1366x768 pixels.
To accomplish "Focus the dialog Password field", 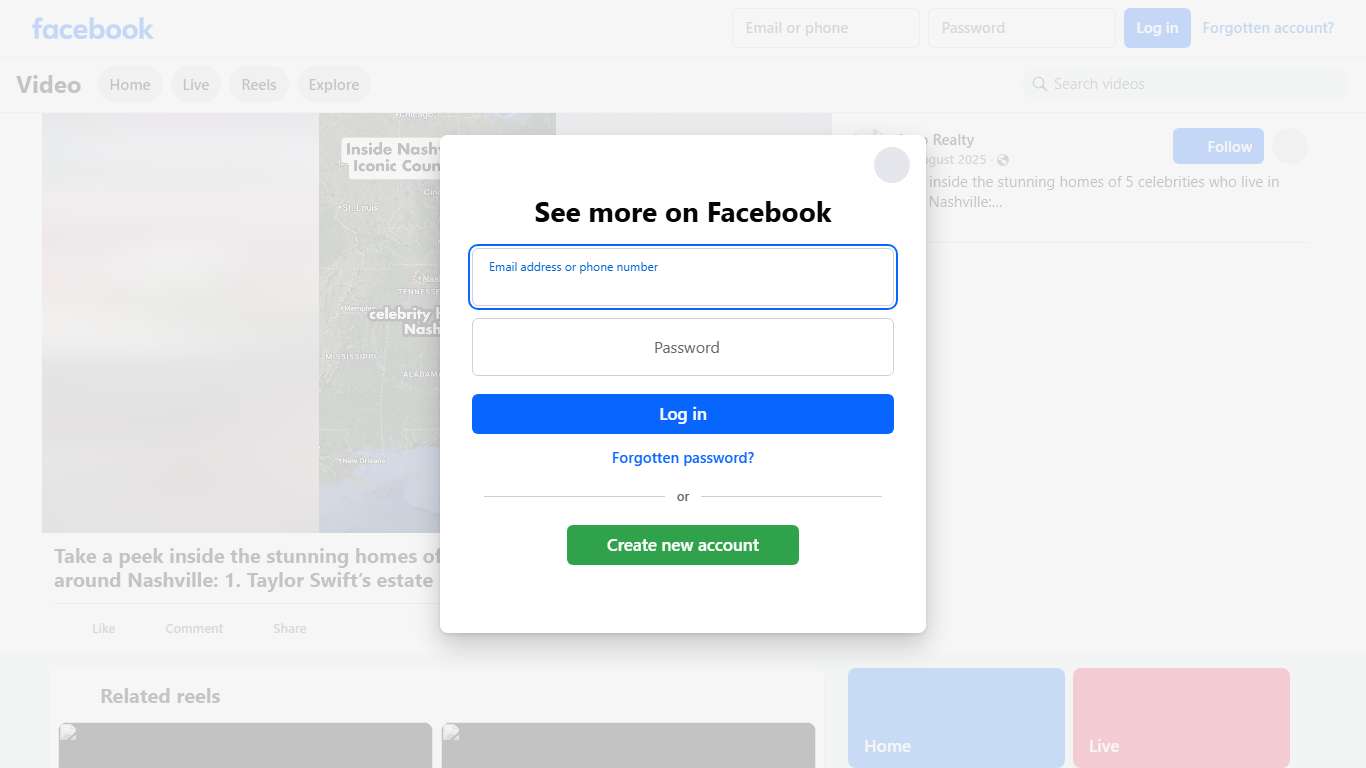I will [x=683, y=347].
